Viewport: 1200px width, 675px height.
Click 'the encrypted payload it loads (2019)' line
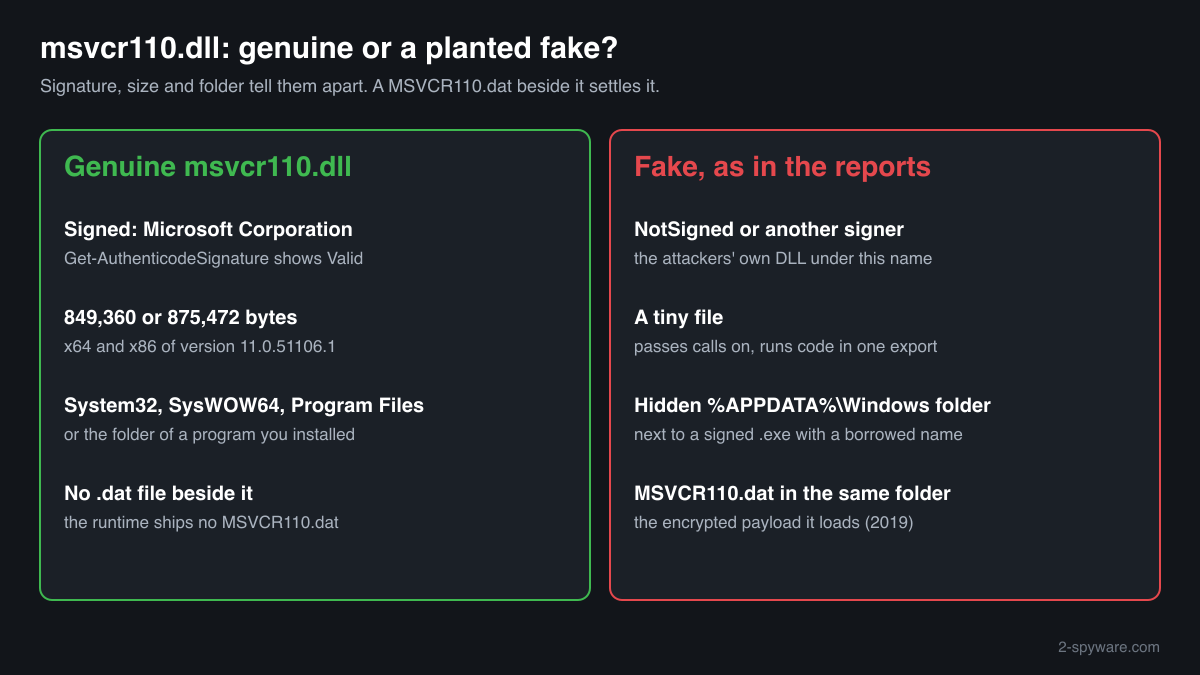pyautogui.click(x=774, y=522)
